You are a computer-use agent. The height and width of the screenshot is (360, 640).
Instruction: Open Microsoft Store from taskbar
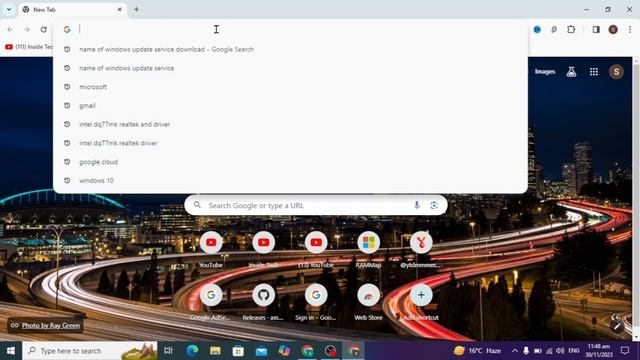point(238,351)
